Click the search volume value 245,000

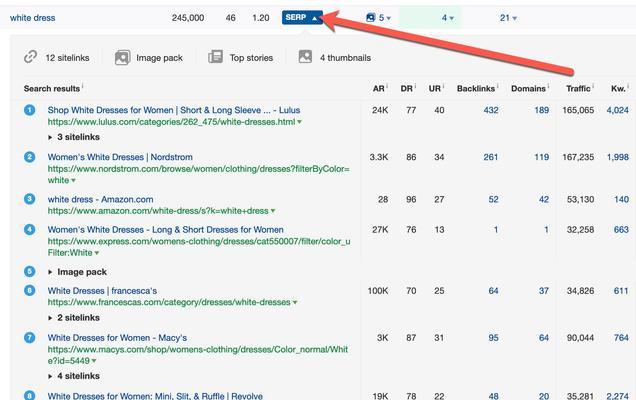[x=188, y=18]
